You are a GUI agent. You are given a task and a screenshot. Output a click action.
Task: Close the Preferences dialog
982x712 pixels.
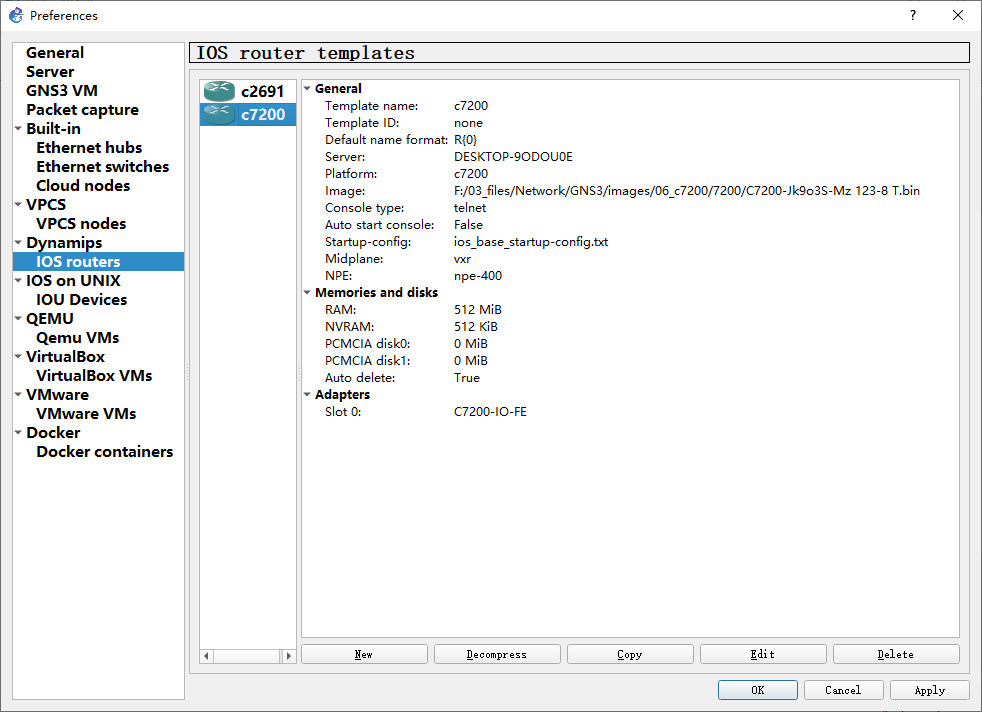[x=958, y=15]
